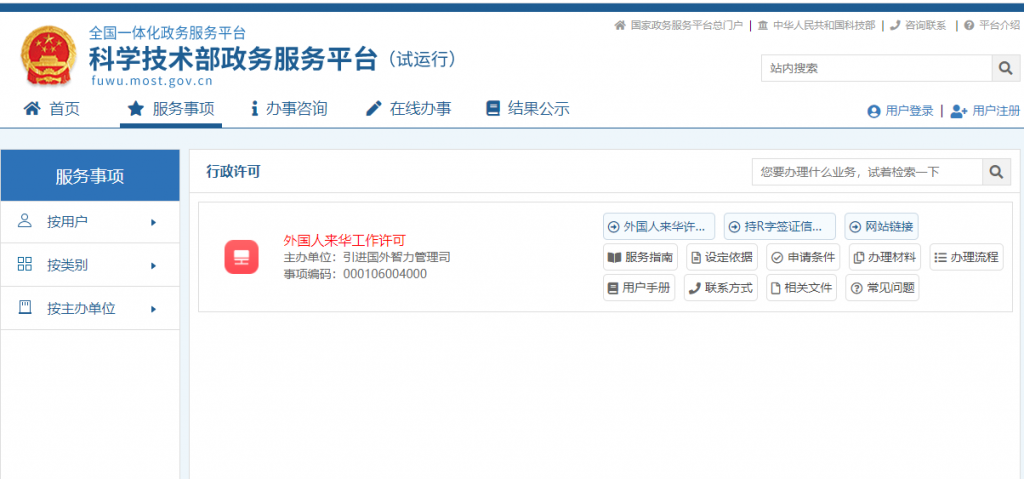Click 外国人来华许... button
The width and height of the screenshot is (1024, 479).
(659, 227)
